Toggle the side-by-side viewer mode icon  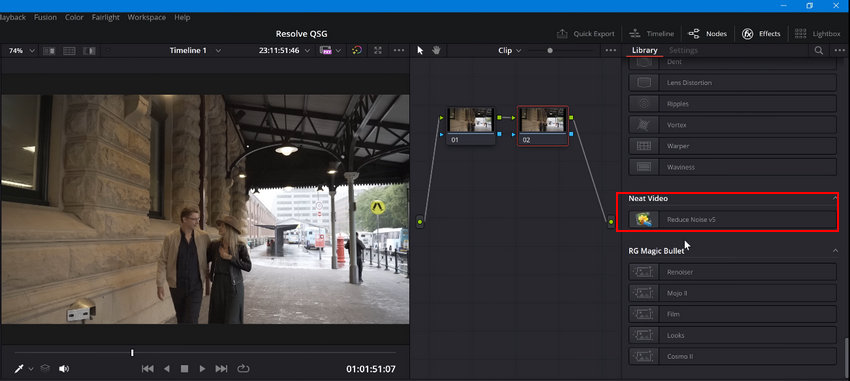(89, 51)
